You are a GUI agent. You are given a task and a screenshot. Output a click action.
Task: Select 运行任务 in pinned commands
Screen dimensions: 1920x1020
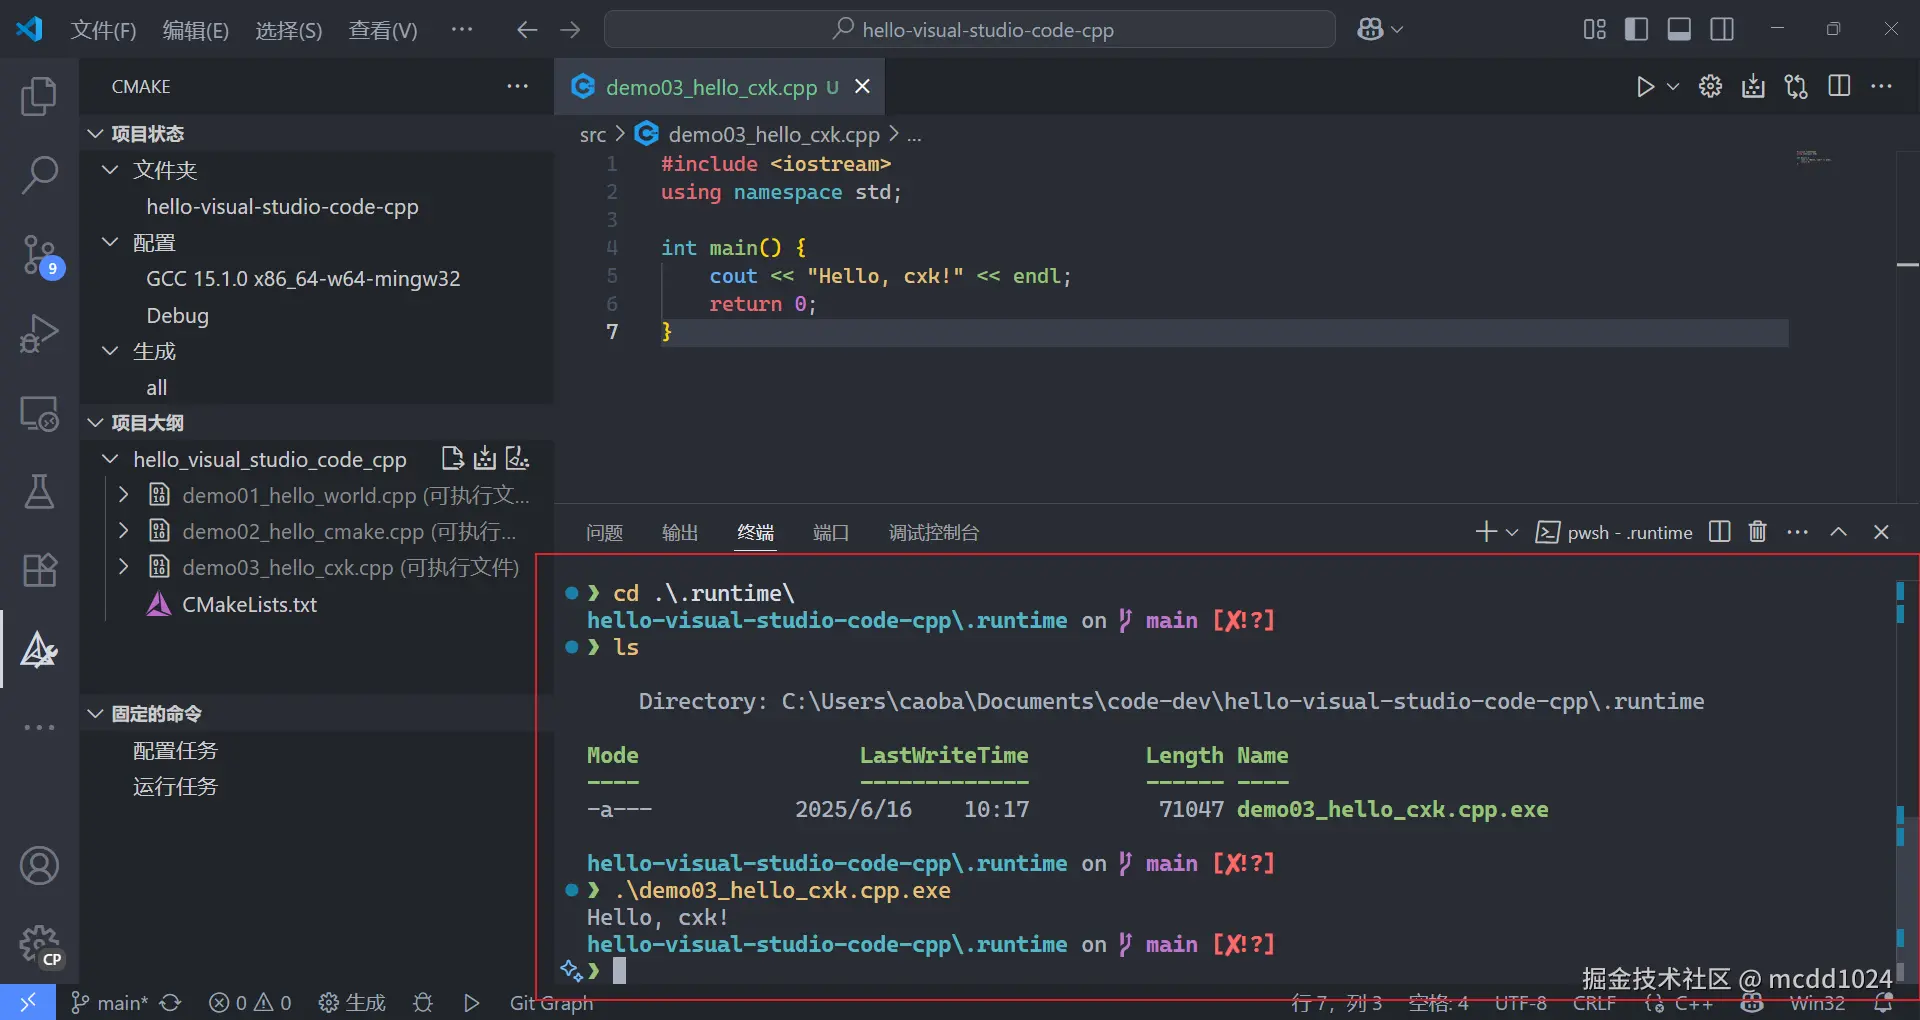click(175, 787)
